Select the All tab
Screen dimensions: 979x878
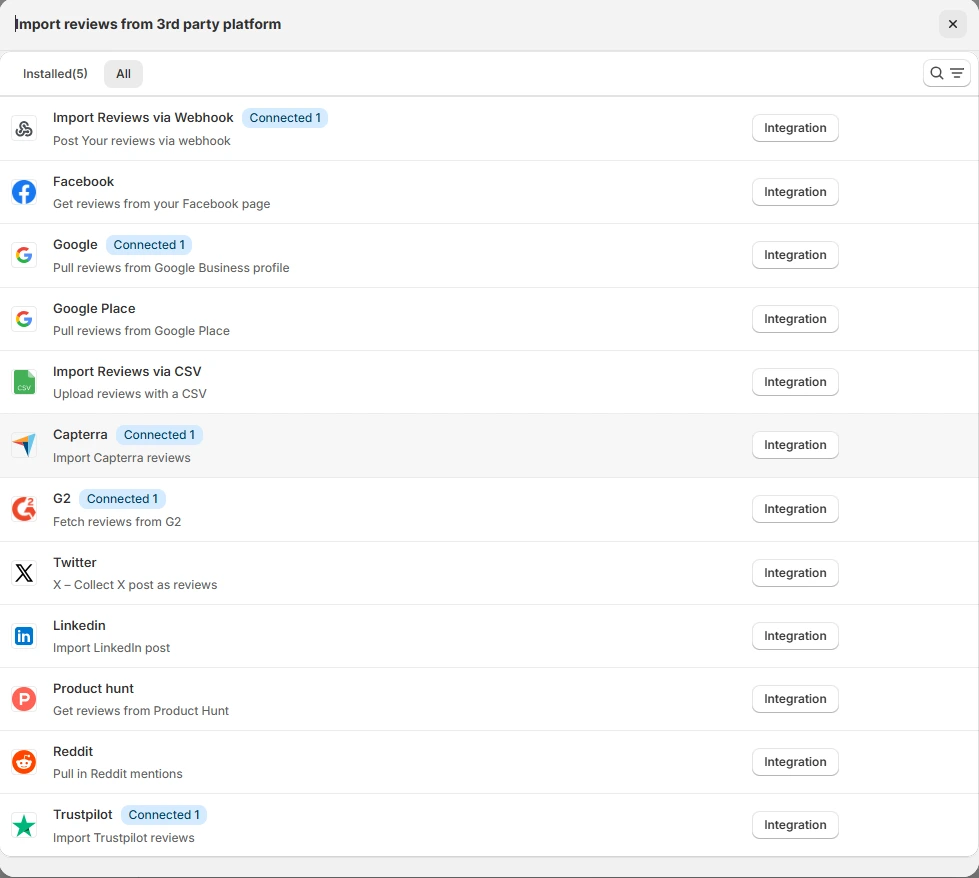[123, 74]
